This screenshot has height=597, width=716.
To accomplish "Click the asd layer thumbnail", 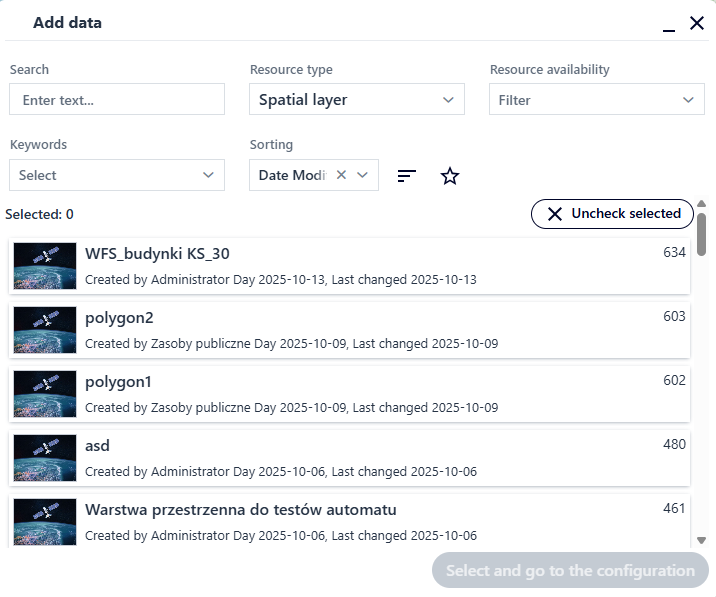I will tap(45, 458).
